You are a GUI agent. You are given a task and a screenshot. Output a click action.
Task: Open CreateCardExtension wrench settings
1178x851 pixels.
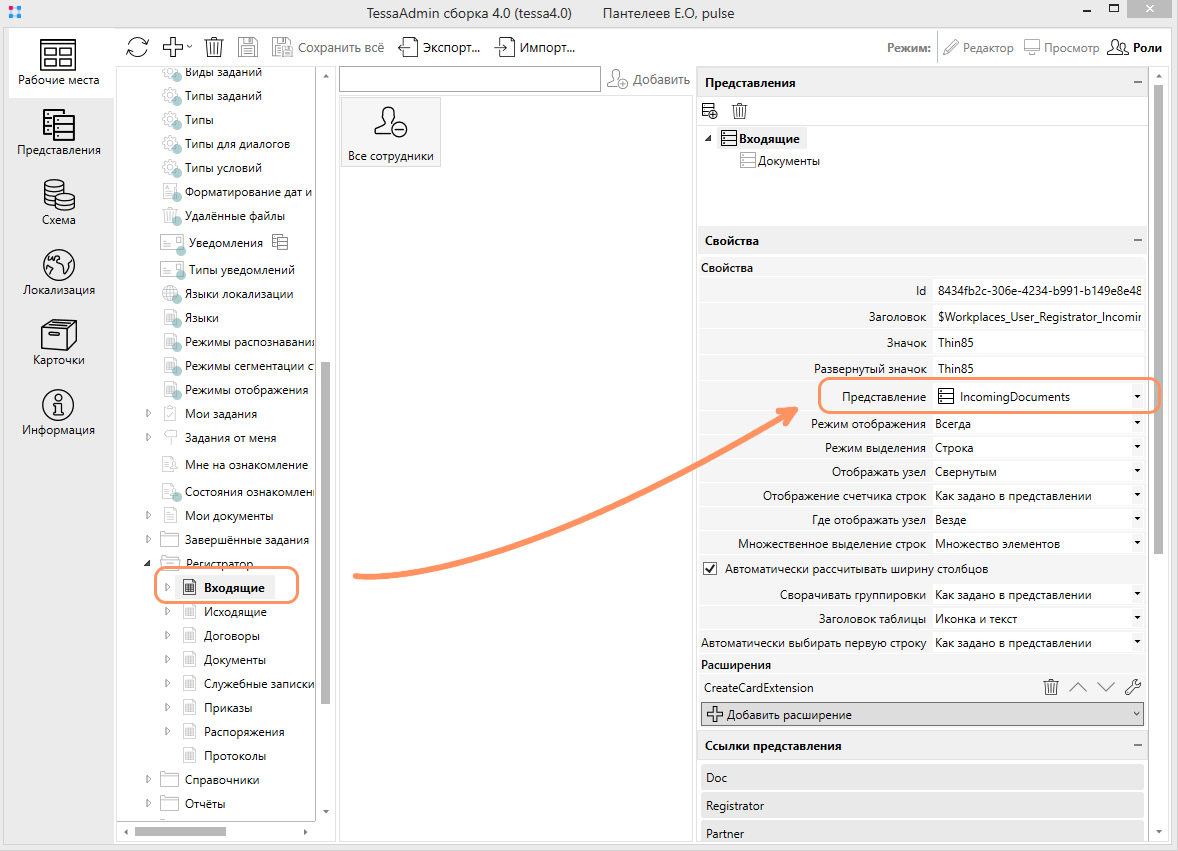(x=1133, y=687)
